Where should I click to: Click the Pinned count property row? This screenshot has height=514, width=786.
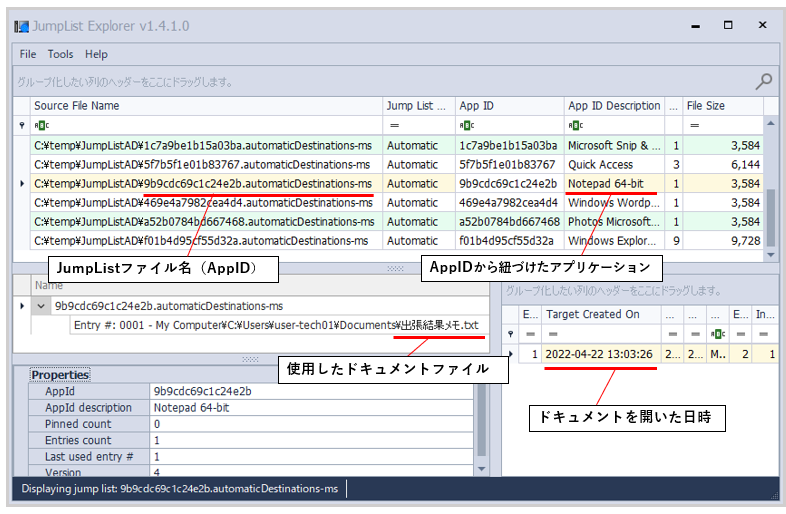(251, 424)
